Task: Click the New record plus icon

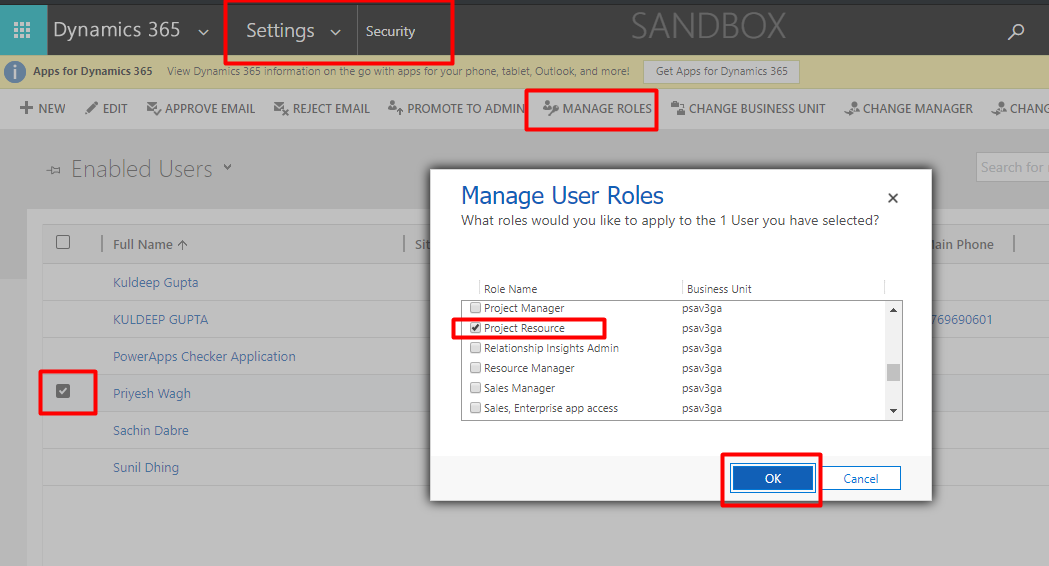Action: coord(27,108)
